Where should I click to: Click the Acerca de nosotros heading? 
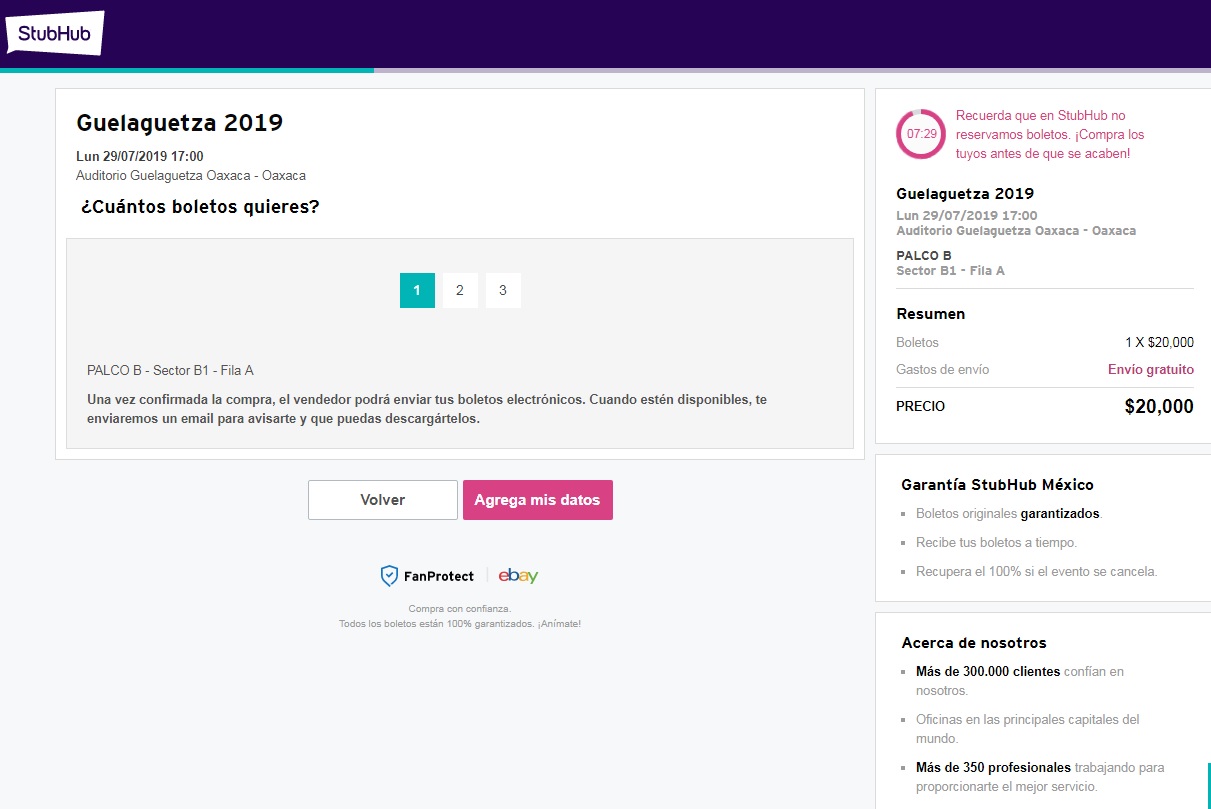coord(974,643)
